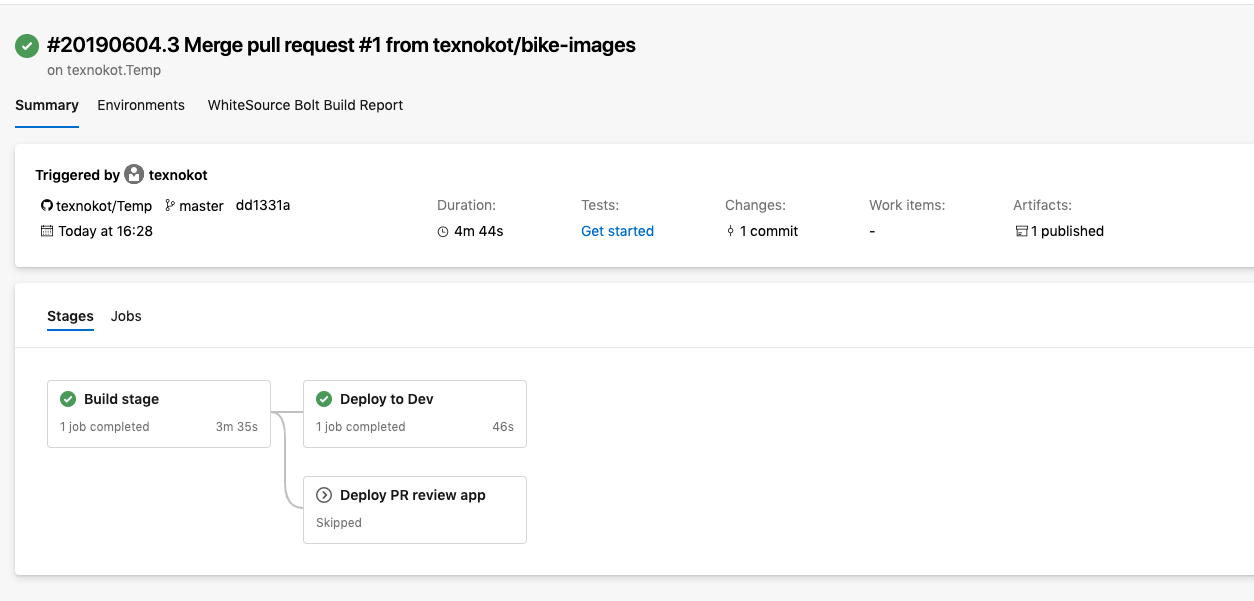Click the skipped icon on Deploy PR review app

(x=324, y=495)
